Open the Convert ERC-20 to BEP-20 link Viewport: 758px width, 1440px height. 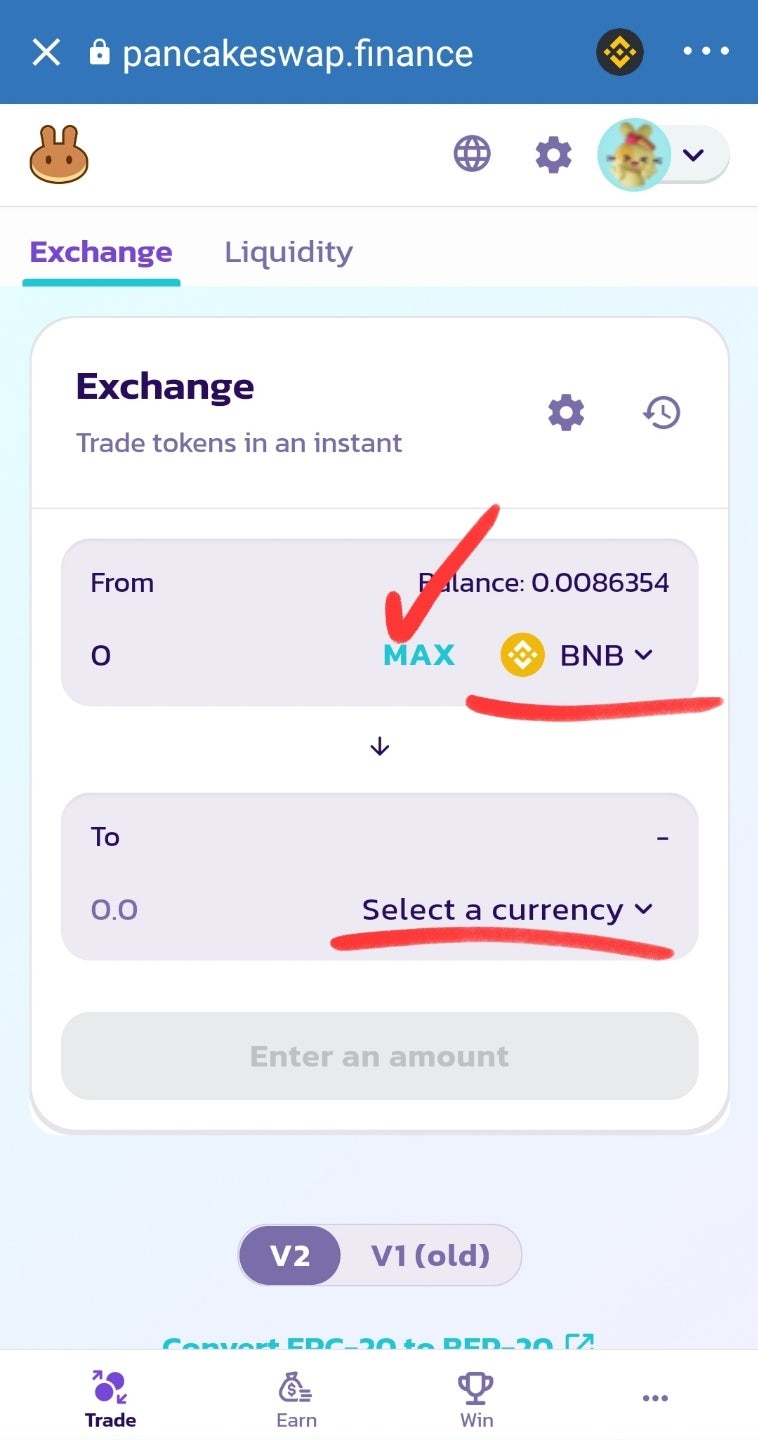tap(379, 1341)
